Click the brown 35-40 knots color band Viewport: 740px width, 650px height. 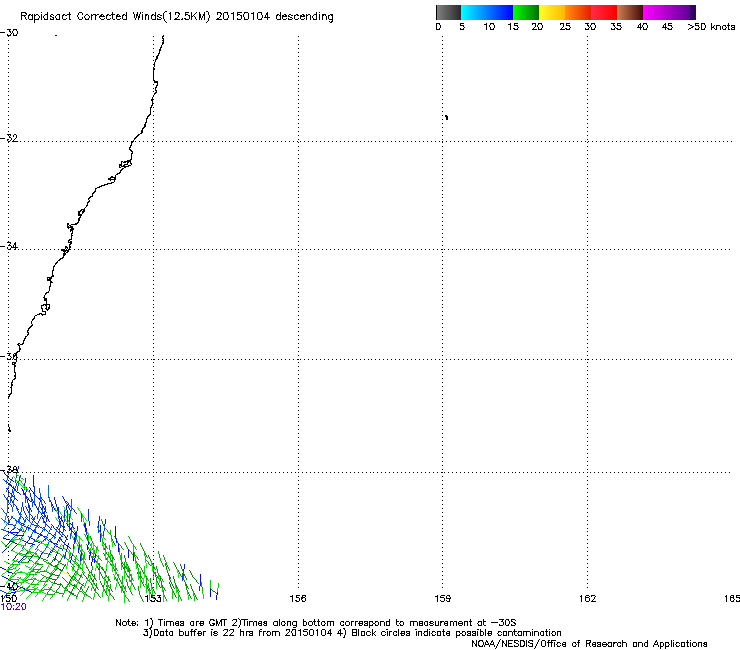click(x=630, y=12)
